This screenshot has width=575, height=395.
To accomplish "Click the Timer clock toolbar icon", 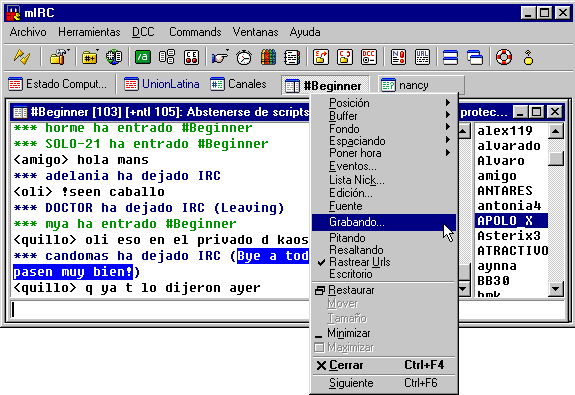I will tap(244, 57).
